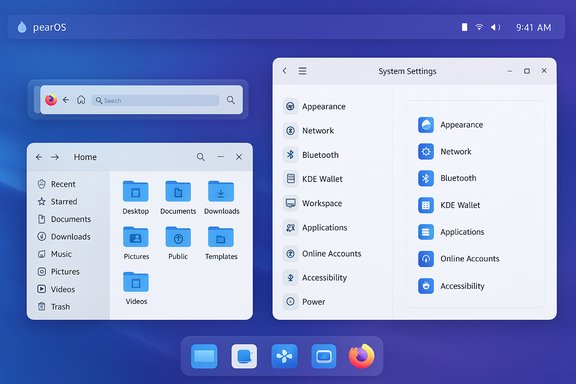This screenshot has width=576, height=384.
Task: Click the magnifier icon right of browser search bar
Action: [x=231, y=100]
